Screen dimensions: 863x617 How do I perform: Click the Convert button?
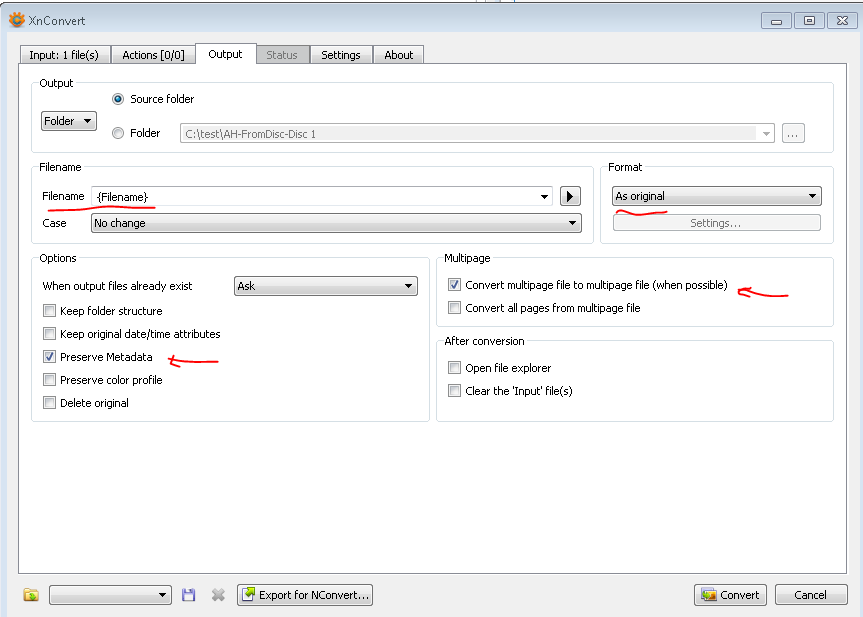730,595
